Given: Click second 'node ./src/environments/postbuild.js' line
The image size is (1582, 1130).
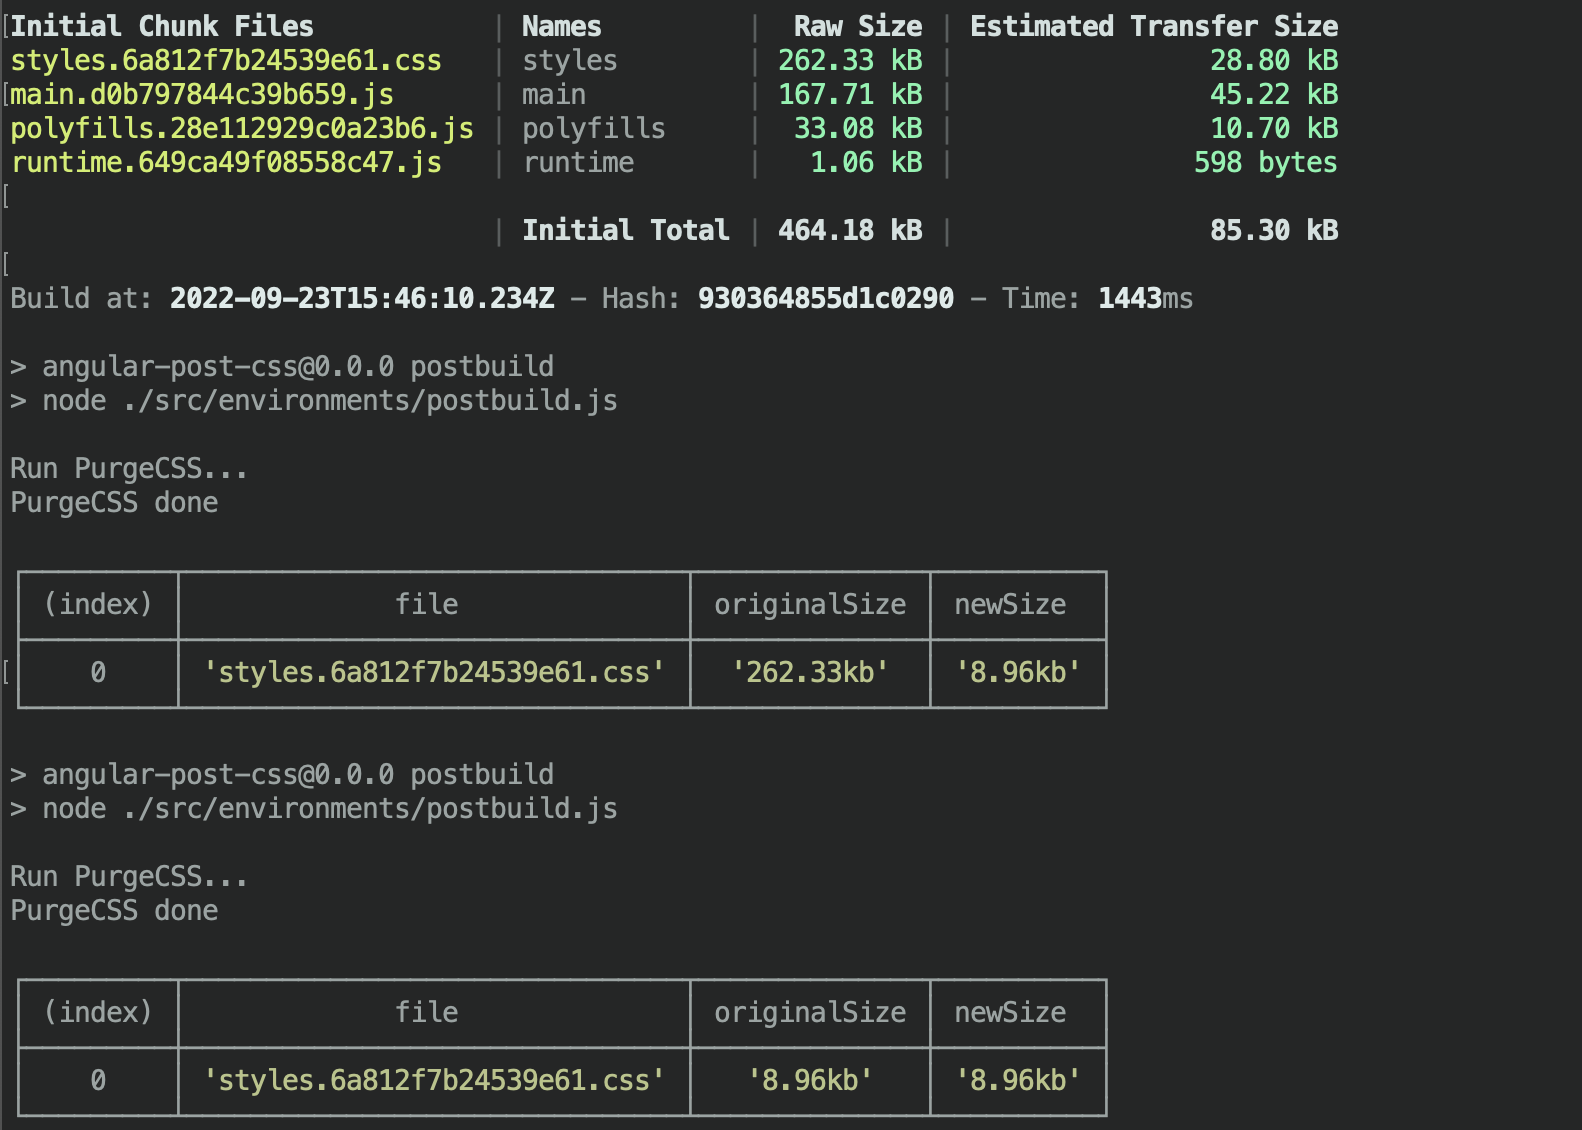Looking at the screenshot, I should click(x=330, y=809).
